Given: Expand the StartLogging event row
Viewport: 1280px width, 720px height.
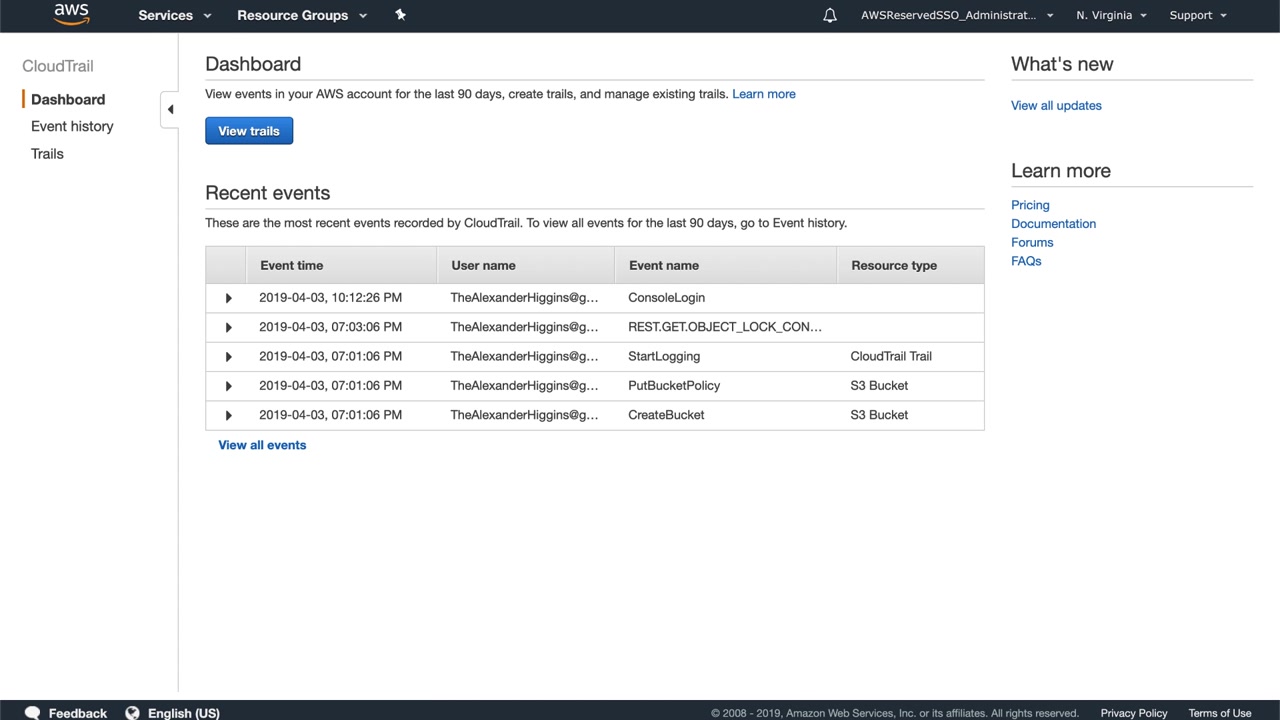Looking at the screenshot, I should click(x=228, y=356).
